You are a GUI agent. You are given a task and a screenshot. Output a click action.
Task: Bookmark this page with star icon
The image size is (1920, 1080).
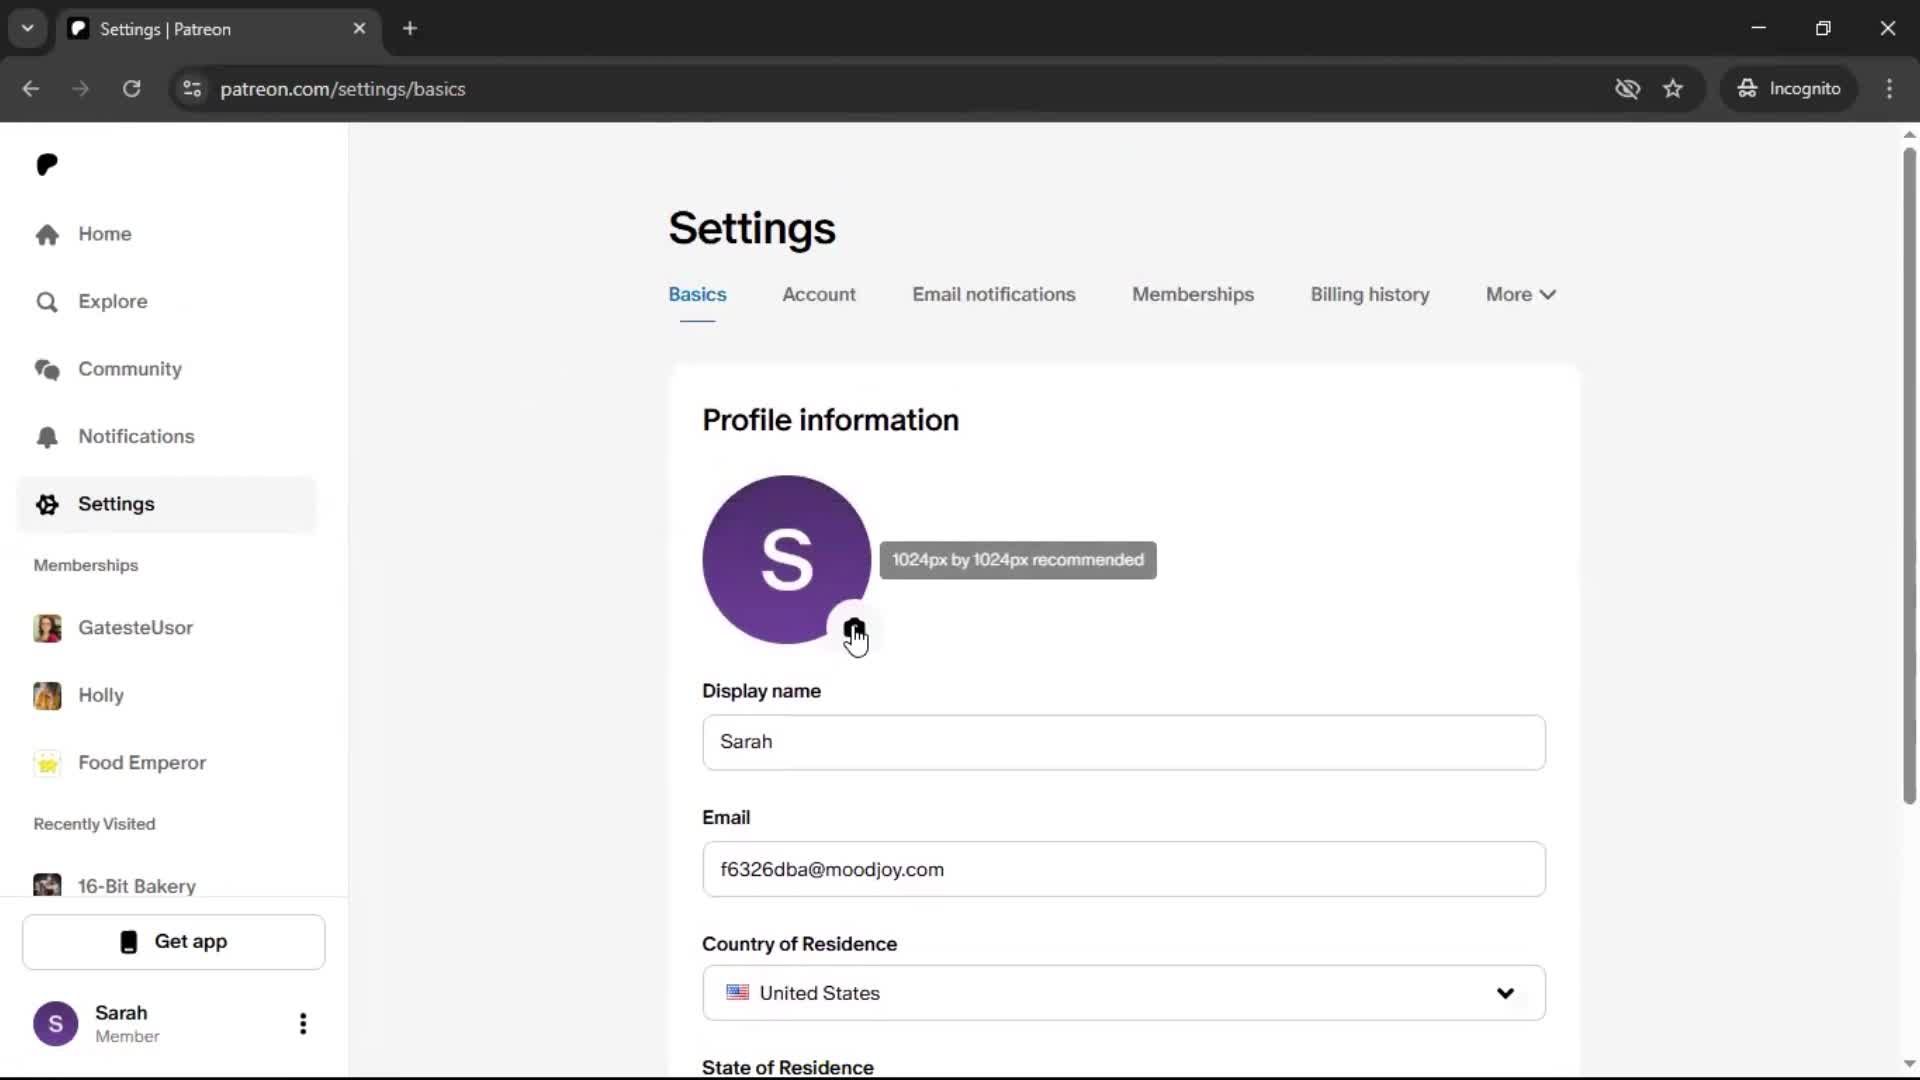click(x=1673, y=89)
